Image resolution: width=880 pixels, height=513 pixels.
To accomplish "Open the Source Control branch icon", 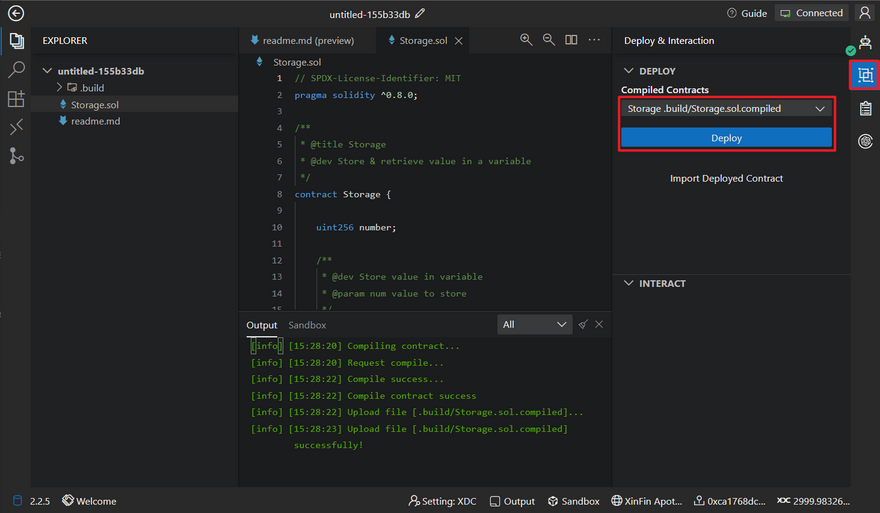I will (x=16, y=156).
